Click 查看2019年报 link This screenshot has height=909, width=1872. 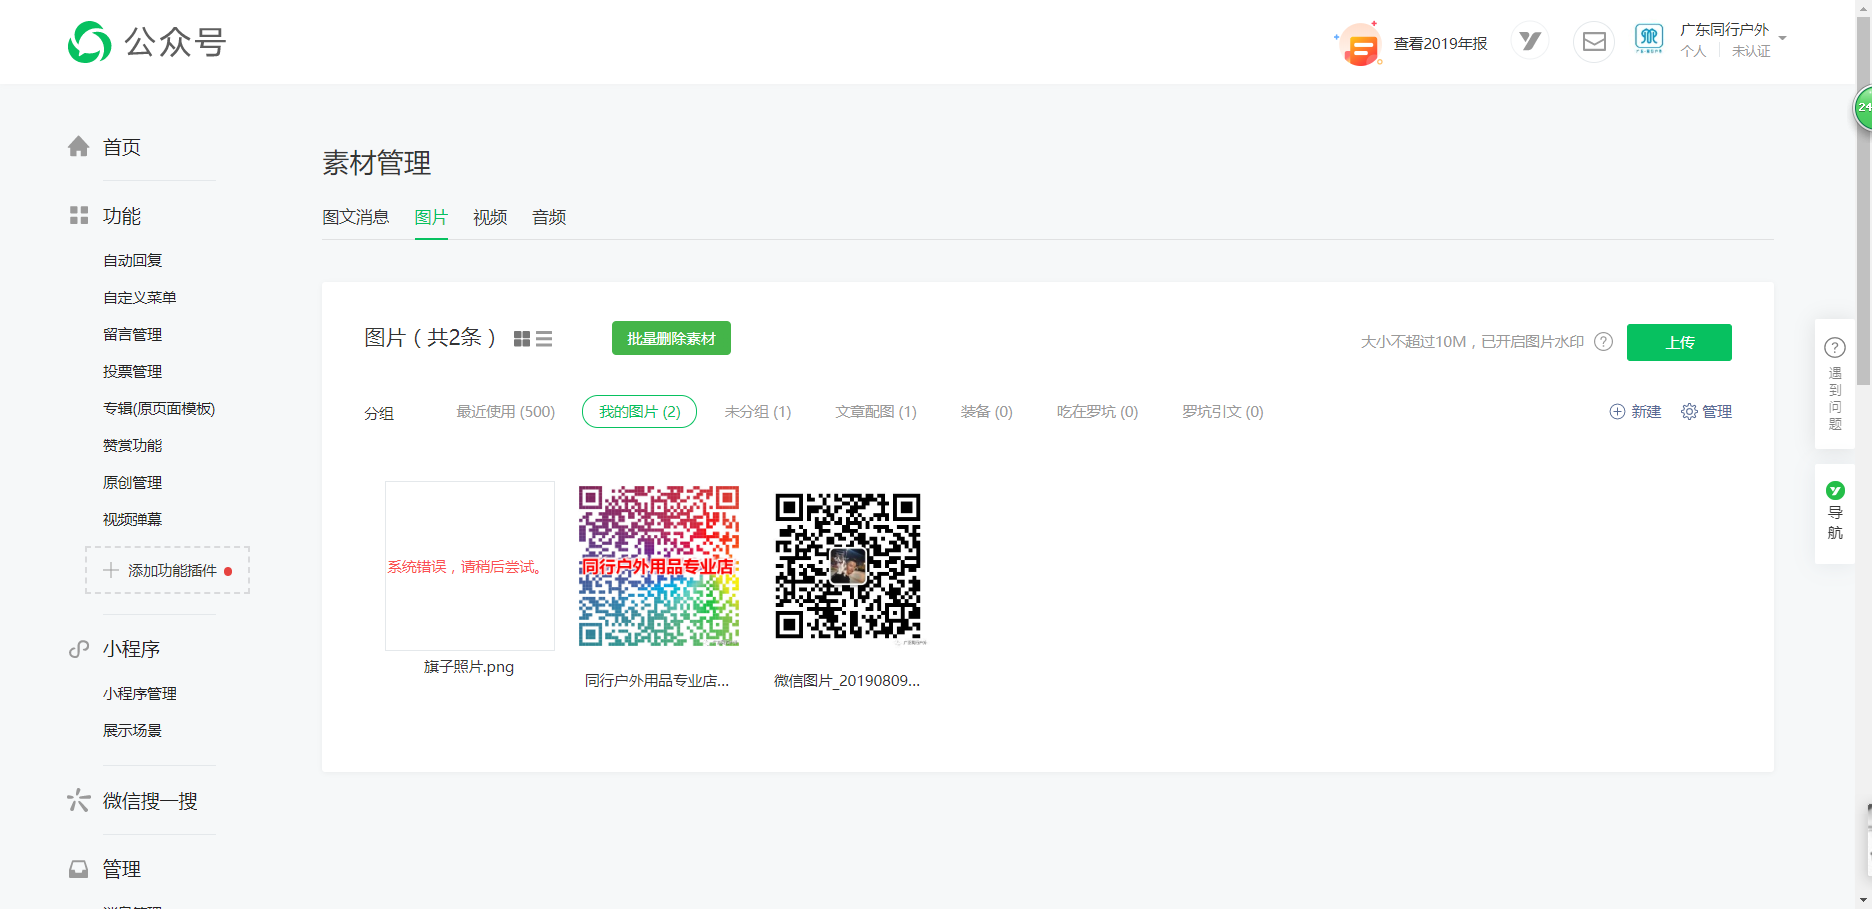pos(1440,44)
